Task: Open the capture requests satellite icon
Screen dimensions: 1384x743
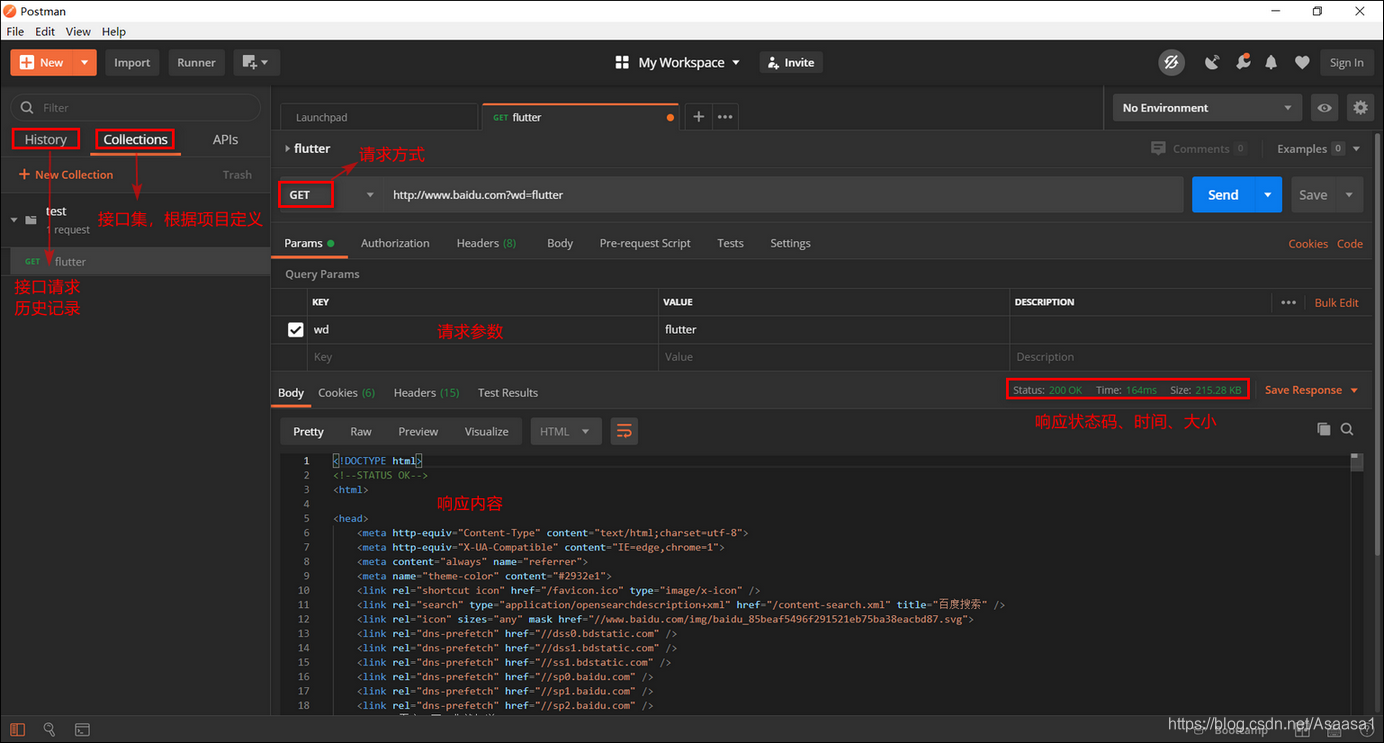Action: point(1212,62)
